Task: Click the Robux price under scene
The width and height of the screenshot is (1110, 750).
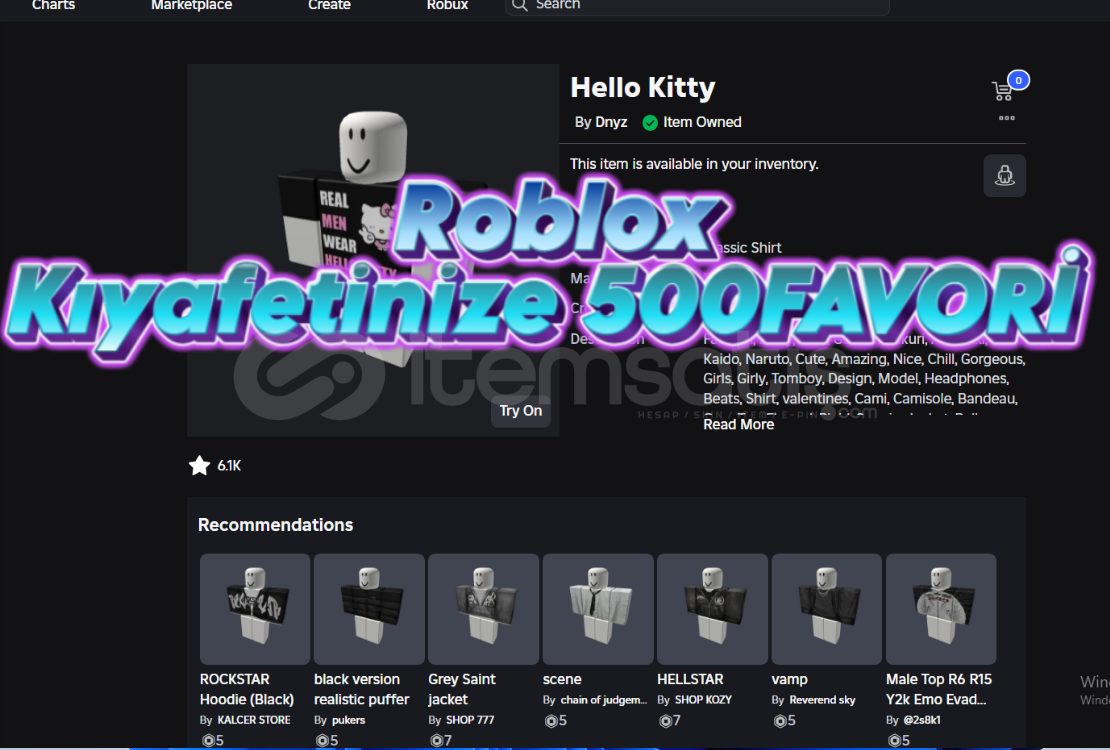Action: (x=556, y=721)
